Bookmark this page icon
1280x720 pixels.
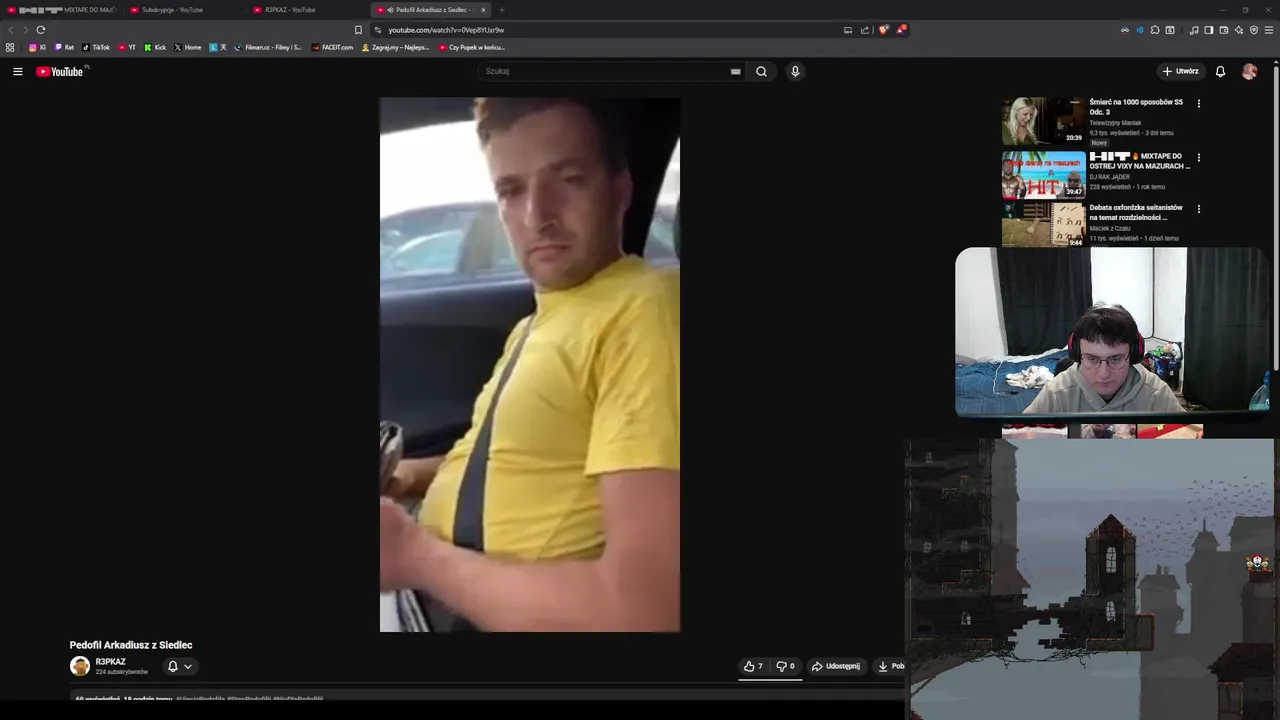pos(358,30)
